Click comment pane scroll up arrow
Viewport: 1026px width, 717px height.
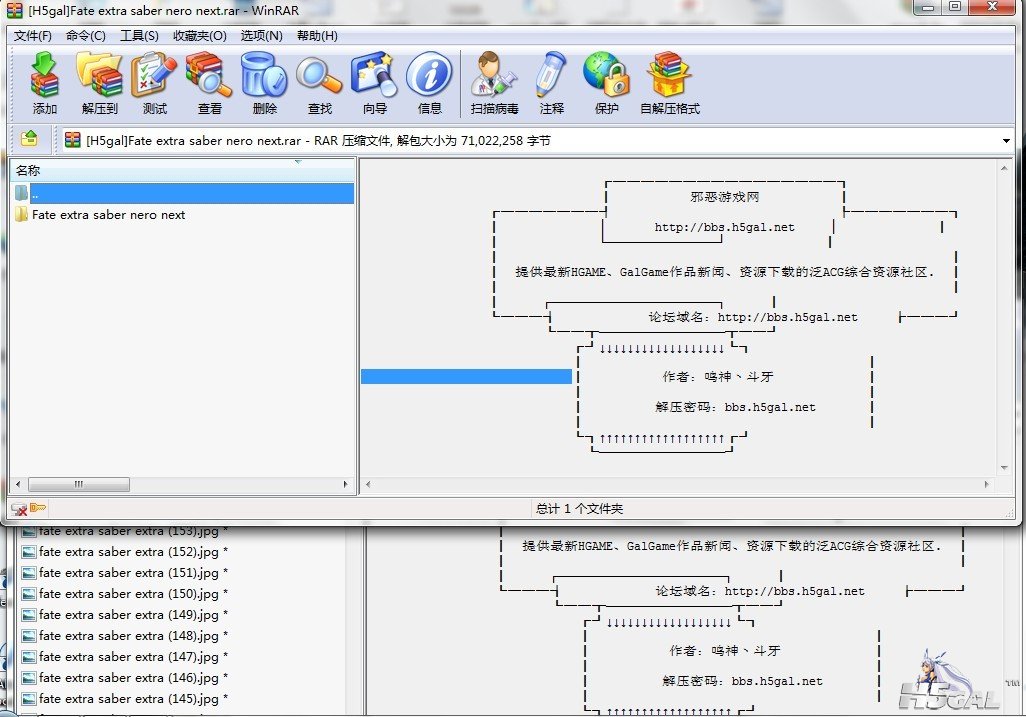[x=1004, y=168]
